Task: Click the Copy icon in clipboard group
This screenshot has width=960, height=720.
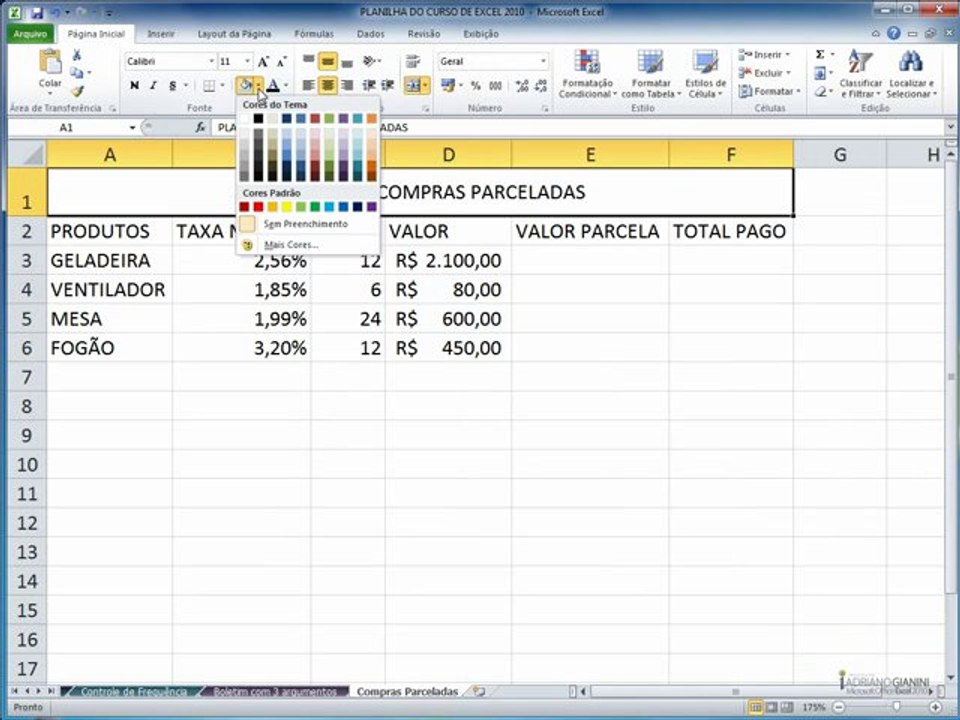Action: (77, 73)
